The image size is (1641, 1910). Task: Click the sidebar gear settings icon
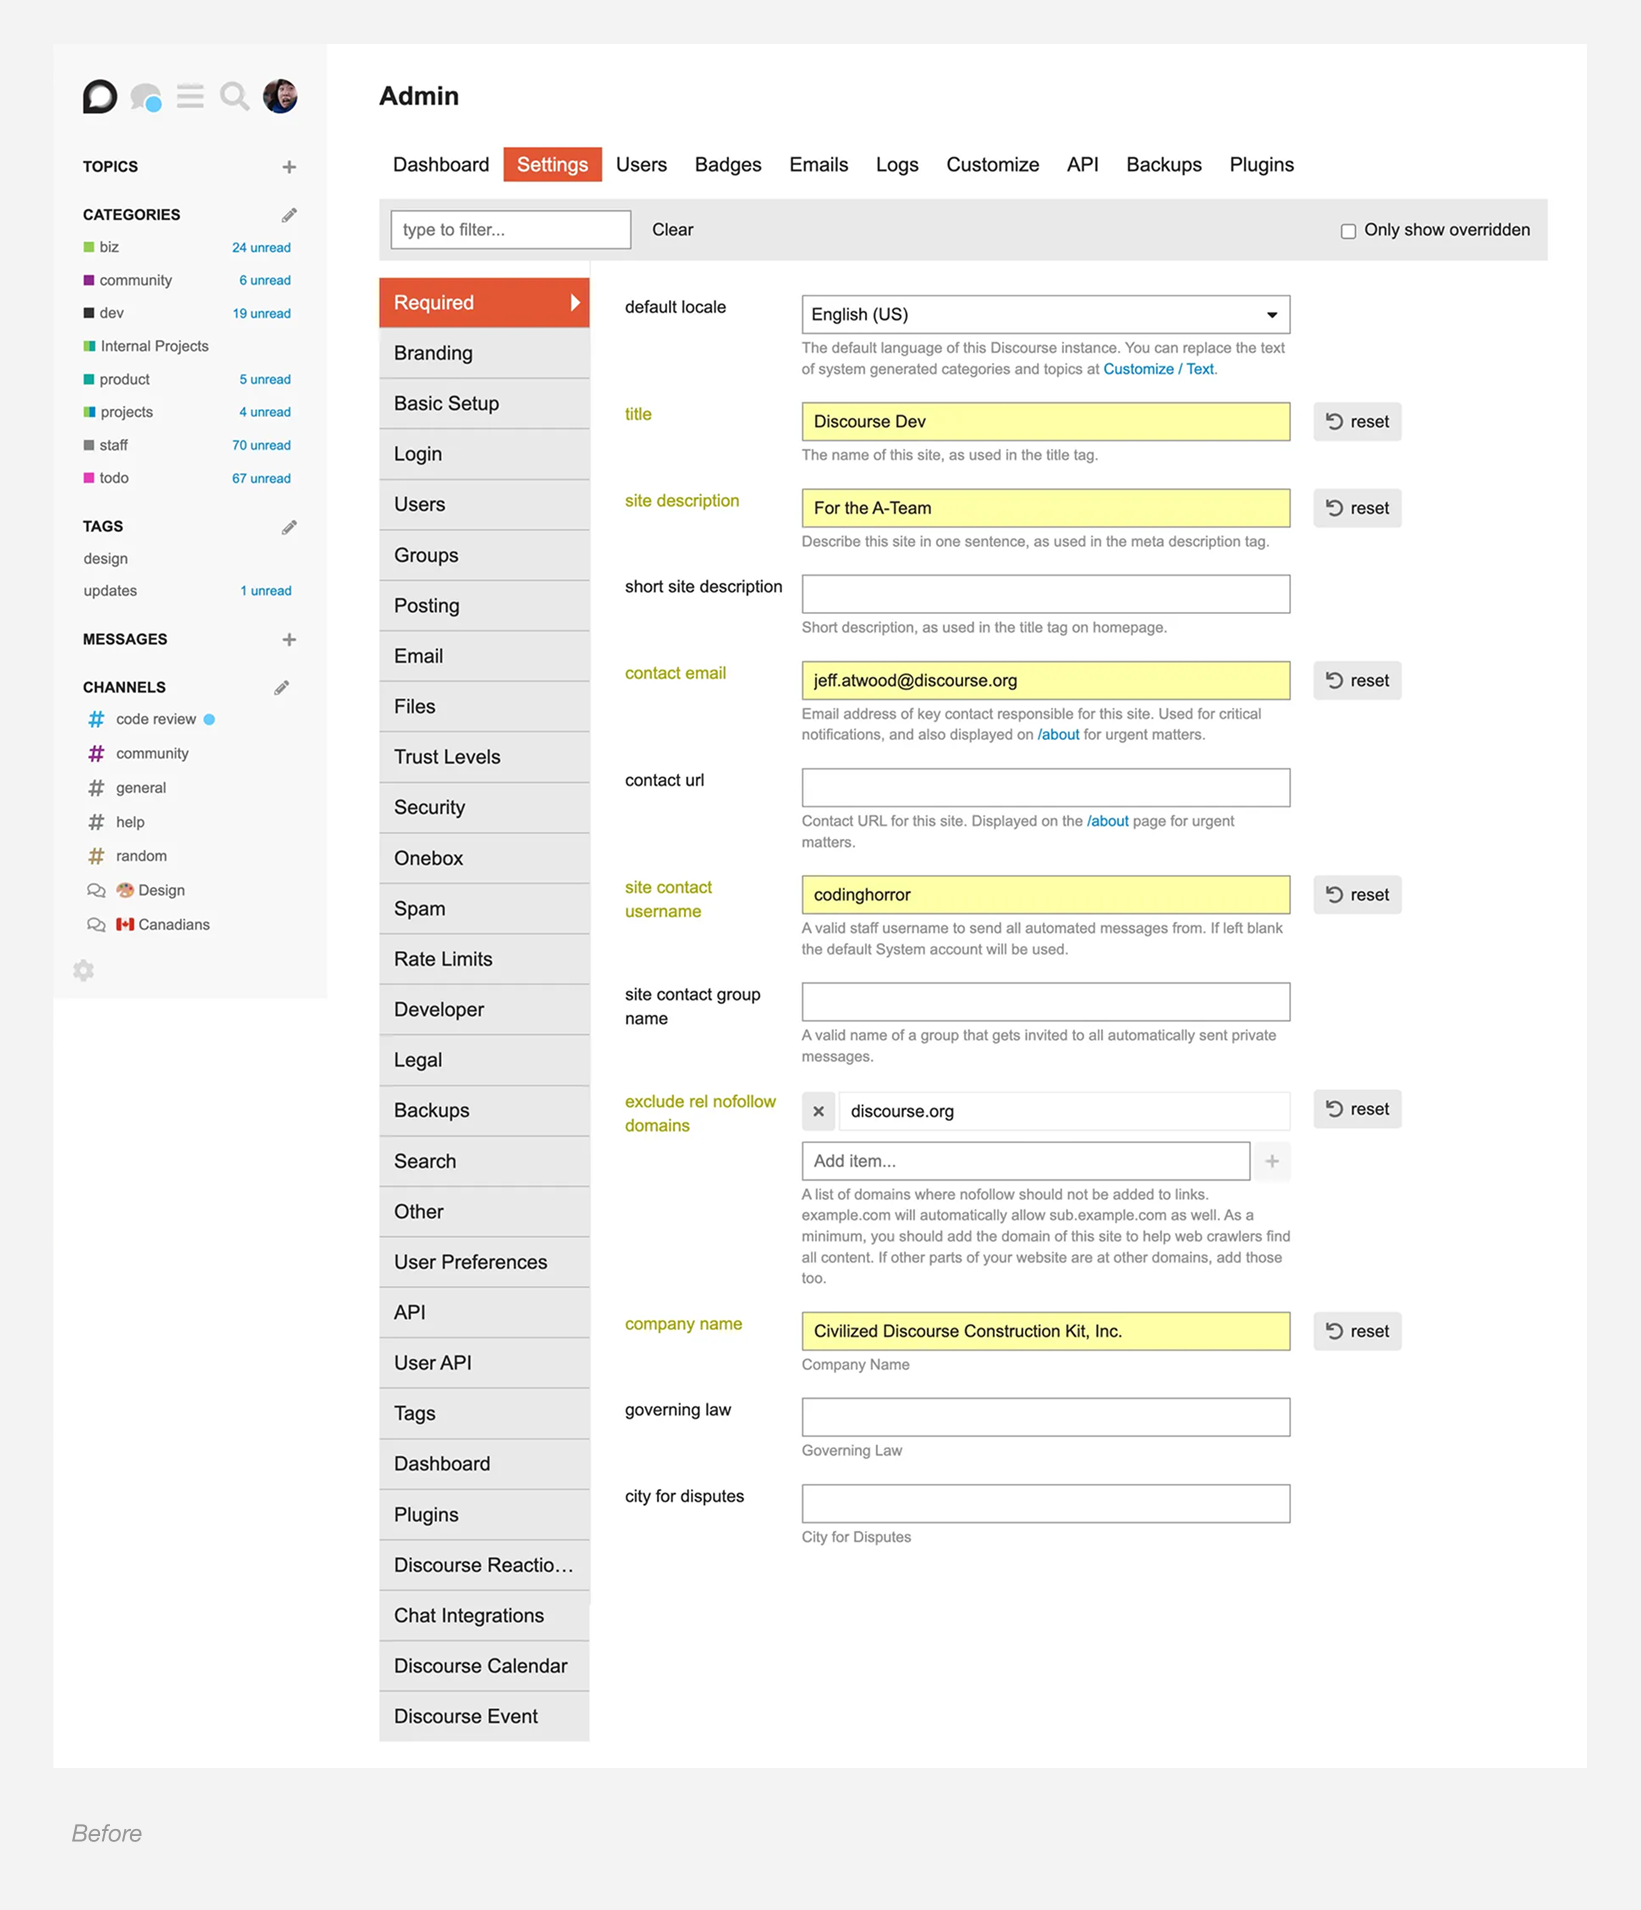(84, 970)
